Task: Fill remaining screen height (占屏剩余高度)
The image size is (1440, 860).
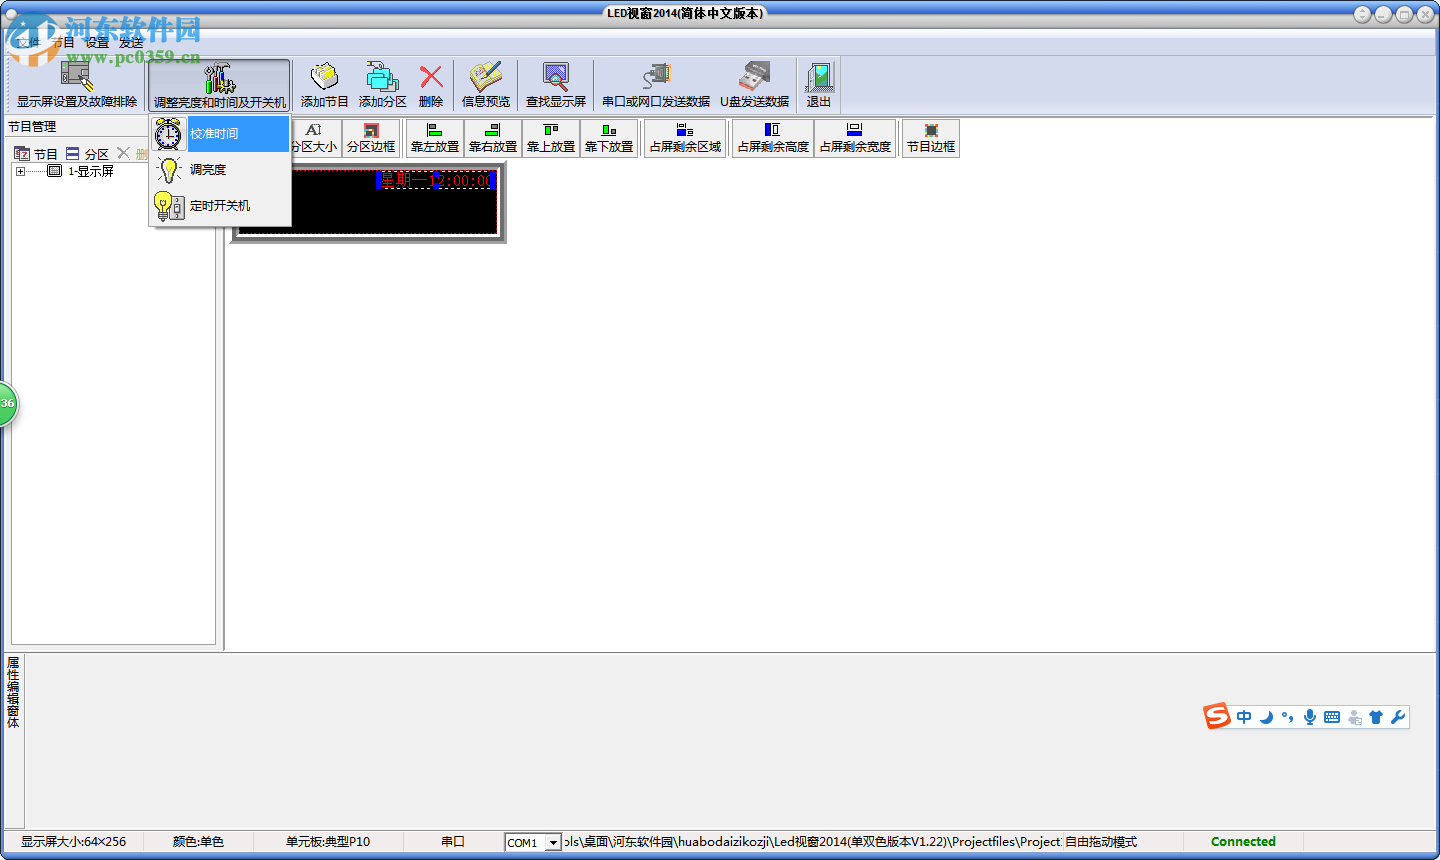Action: tap(773, 138)
